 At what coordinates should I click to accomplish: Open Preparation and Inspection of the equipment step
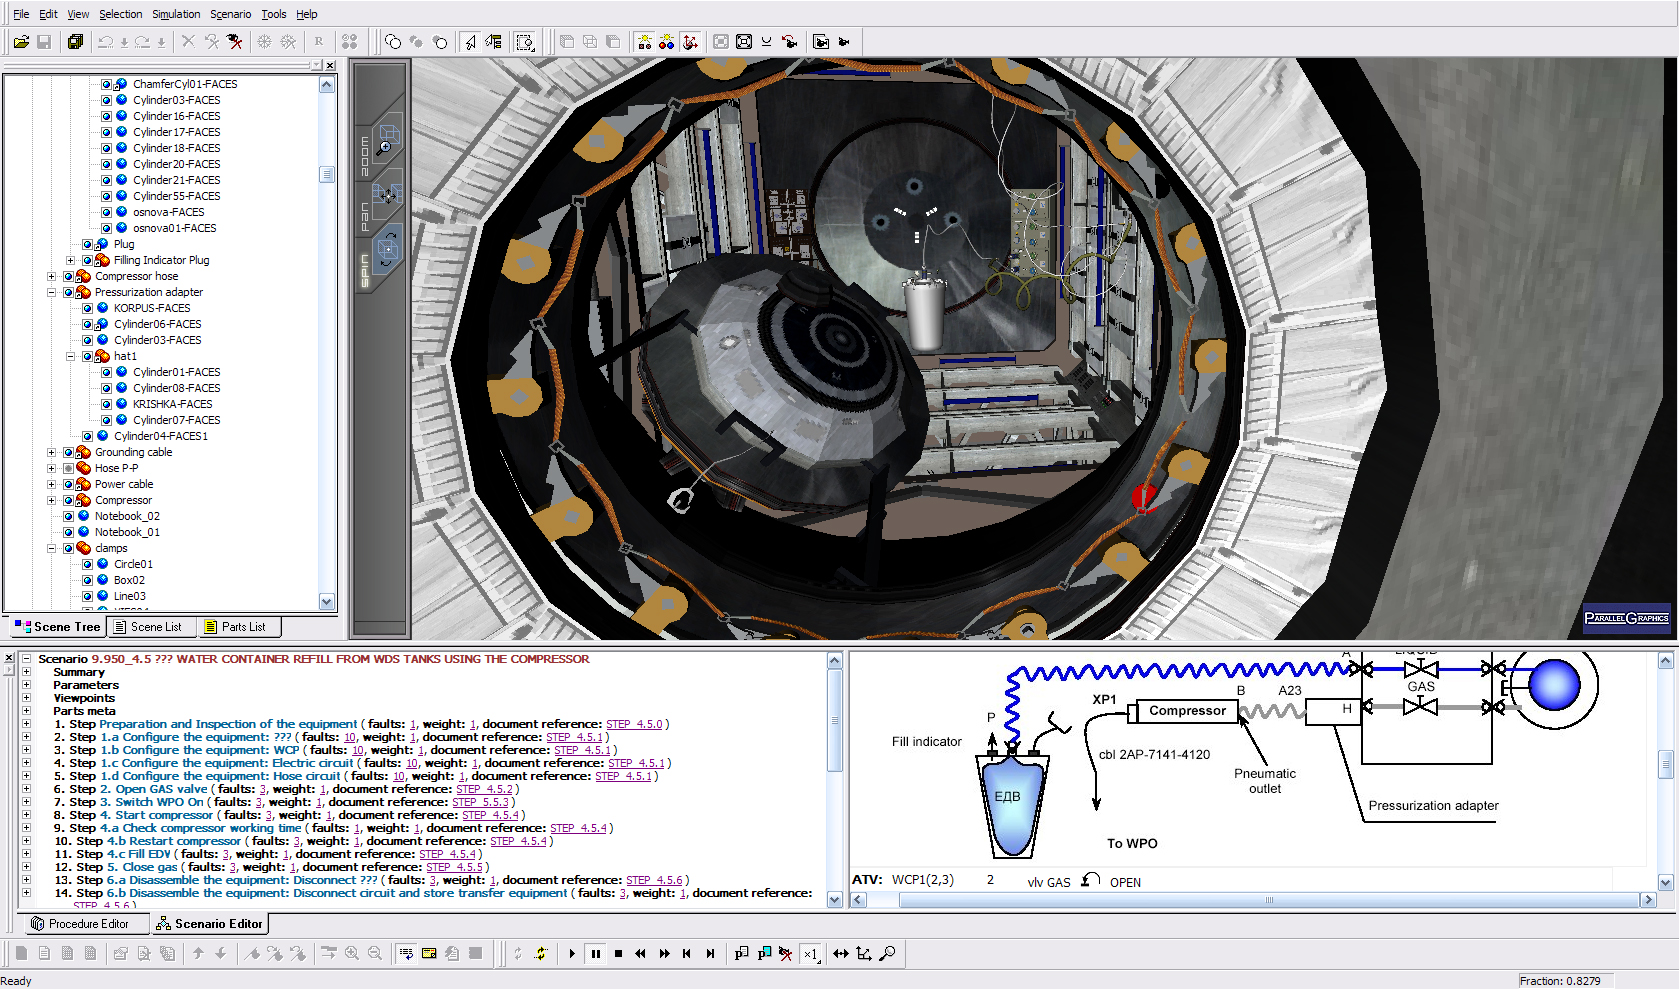click(x=228, y=724)
